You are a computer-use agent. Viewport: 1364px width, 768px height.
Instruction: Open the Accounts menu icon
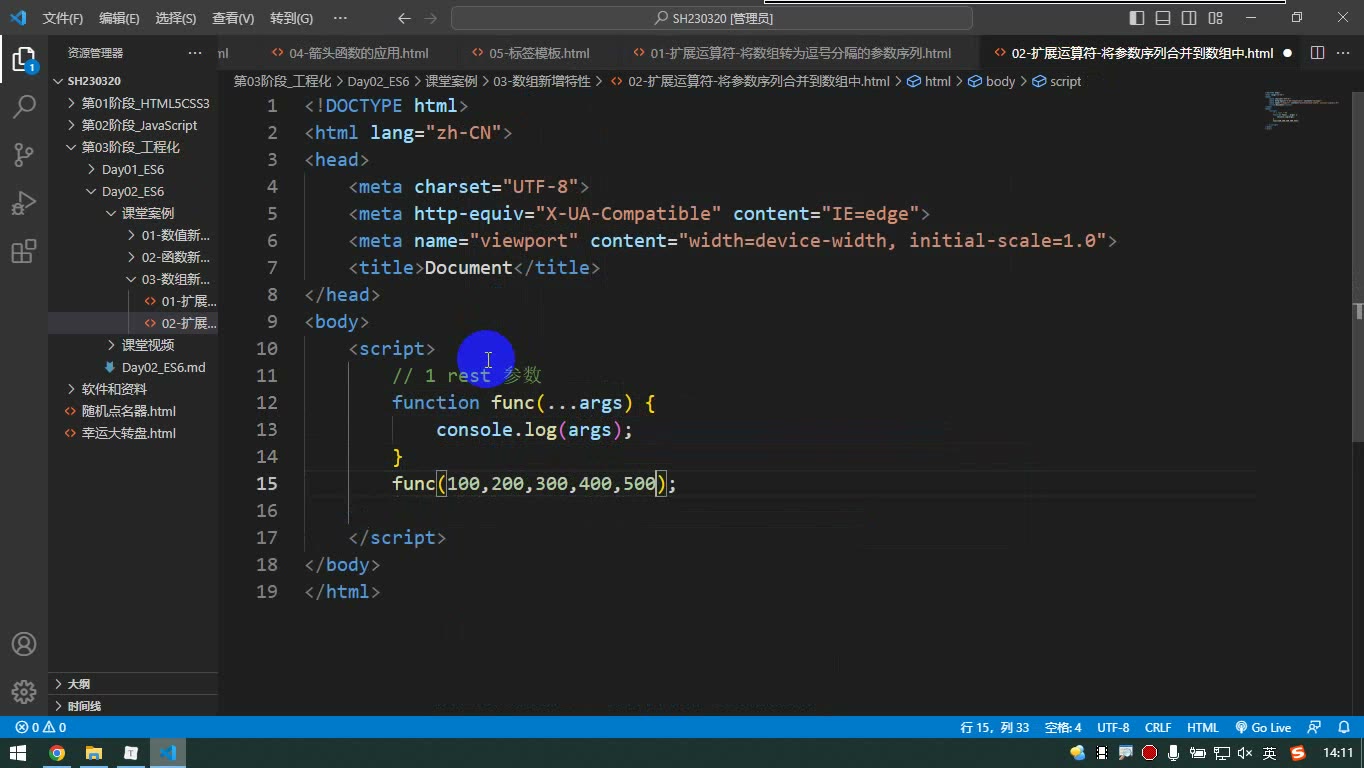pyautogui.click(x=24, y=644)
